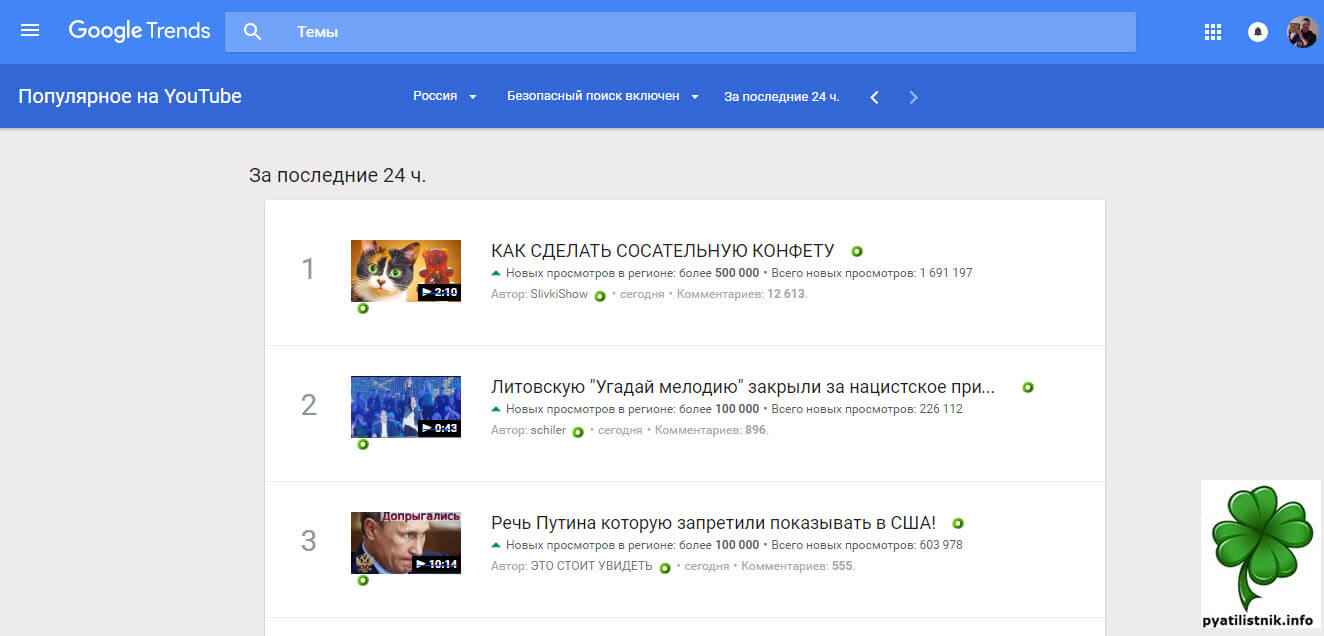Open the cat candy video thumbnail

pyautogui.click(x=406, y=271)
